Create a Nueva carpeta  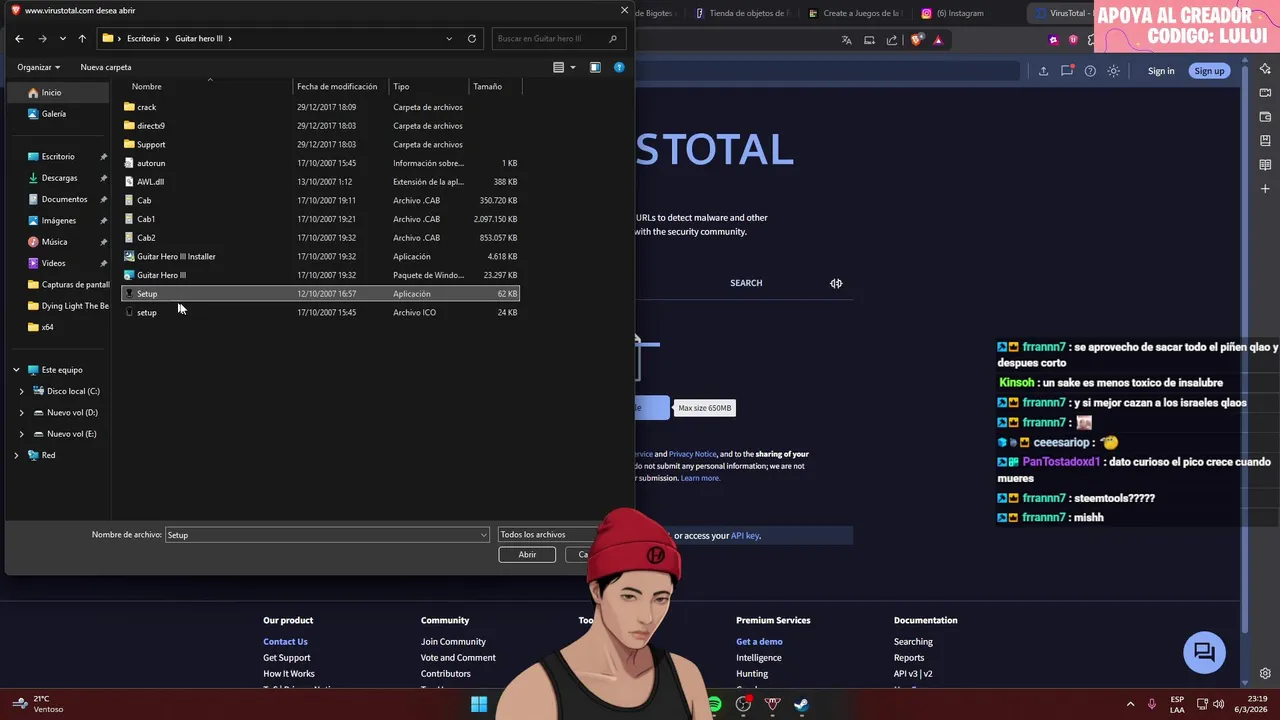coord(106,67)
